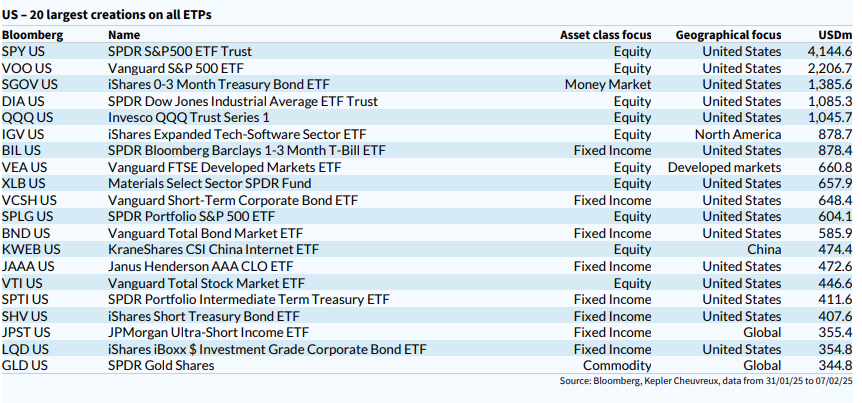This screenshot has width=862, height=403.
Task: Click Invesco QQQ Trust Series 1
Action: click(188, 117)
